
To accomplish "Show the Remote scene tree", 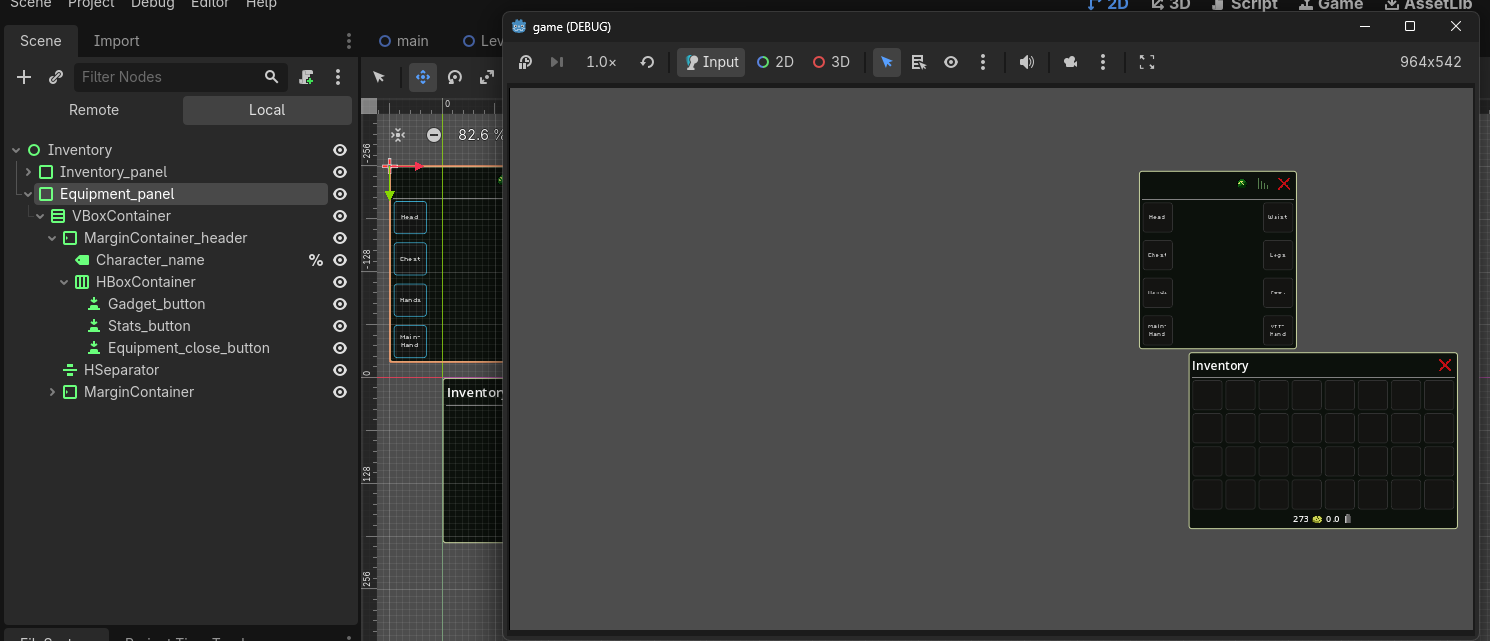I will click(x=94, y=110).
